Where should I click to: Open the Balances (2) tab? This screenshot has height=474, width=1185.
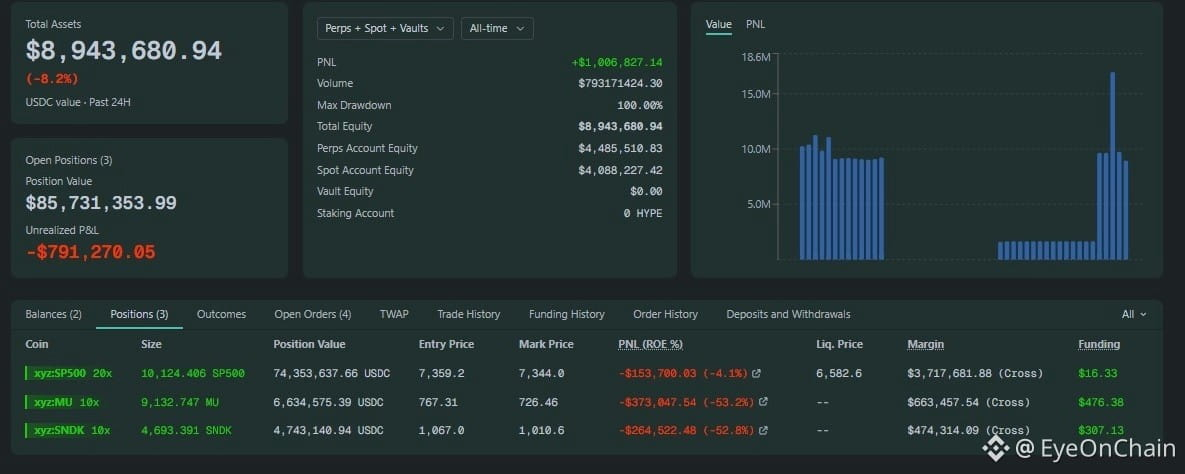54,314
